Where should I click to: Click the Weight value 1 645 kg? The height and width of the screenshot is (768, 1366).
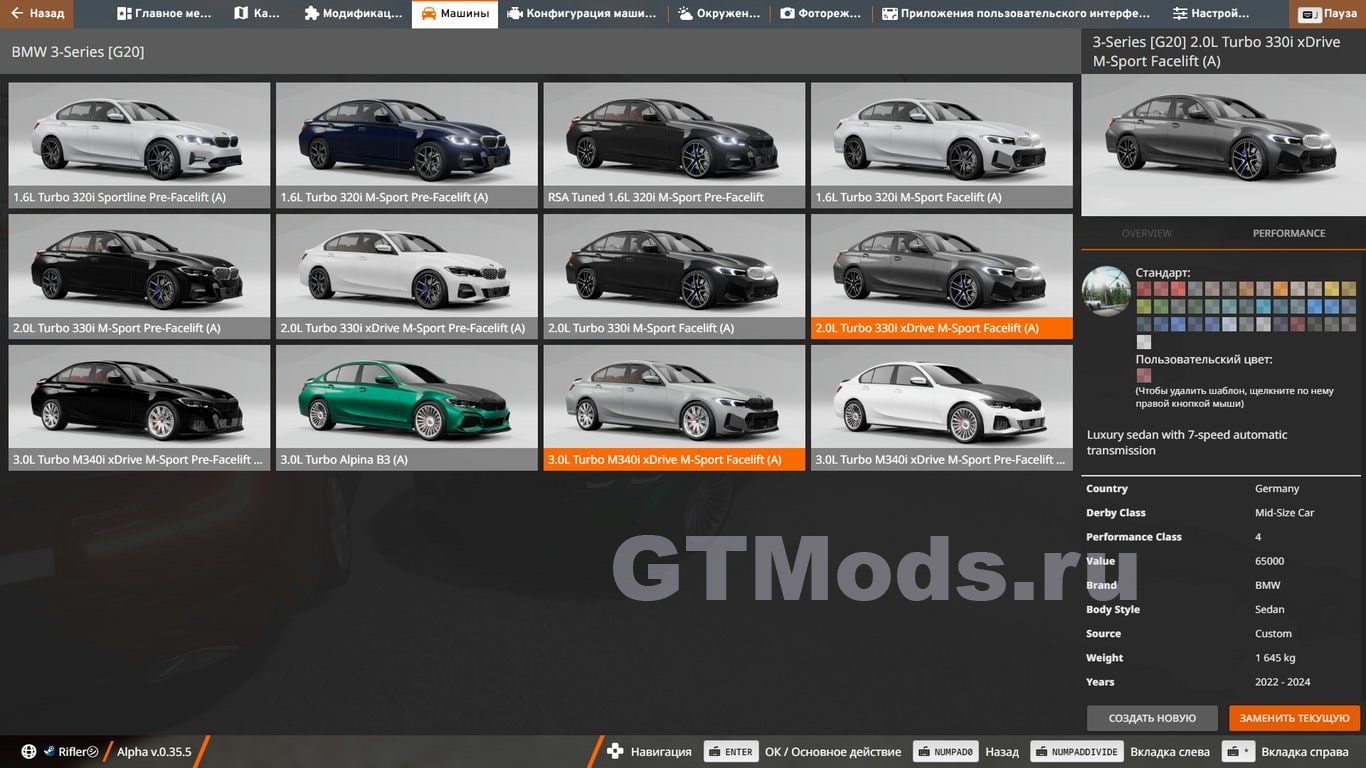pos(1275,658)
